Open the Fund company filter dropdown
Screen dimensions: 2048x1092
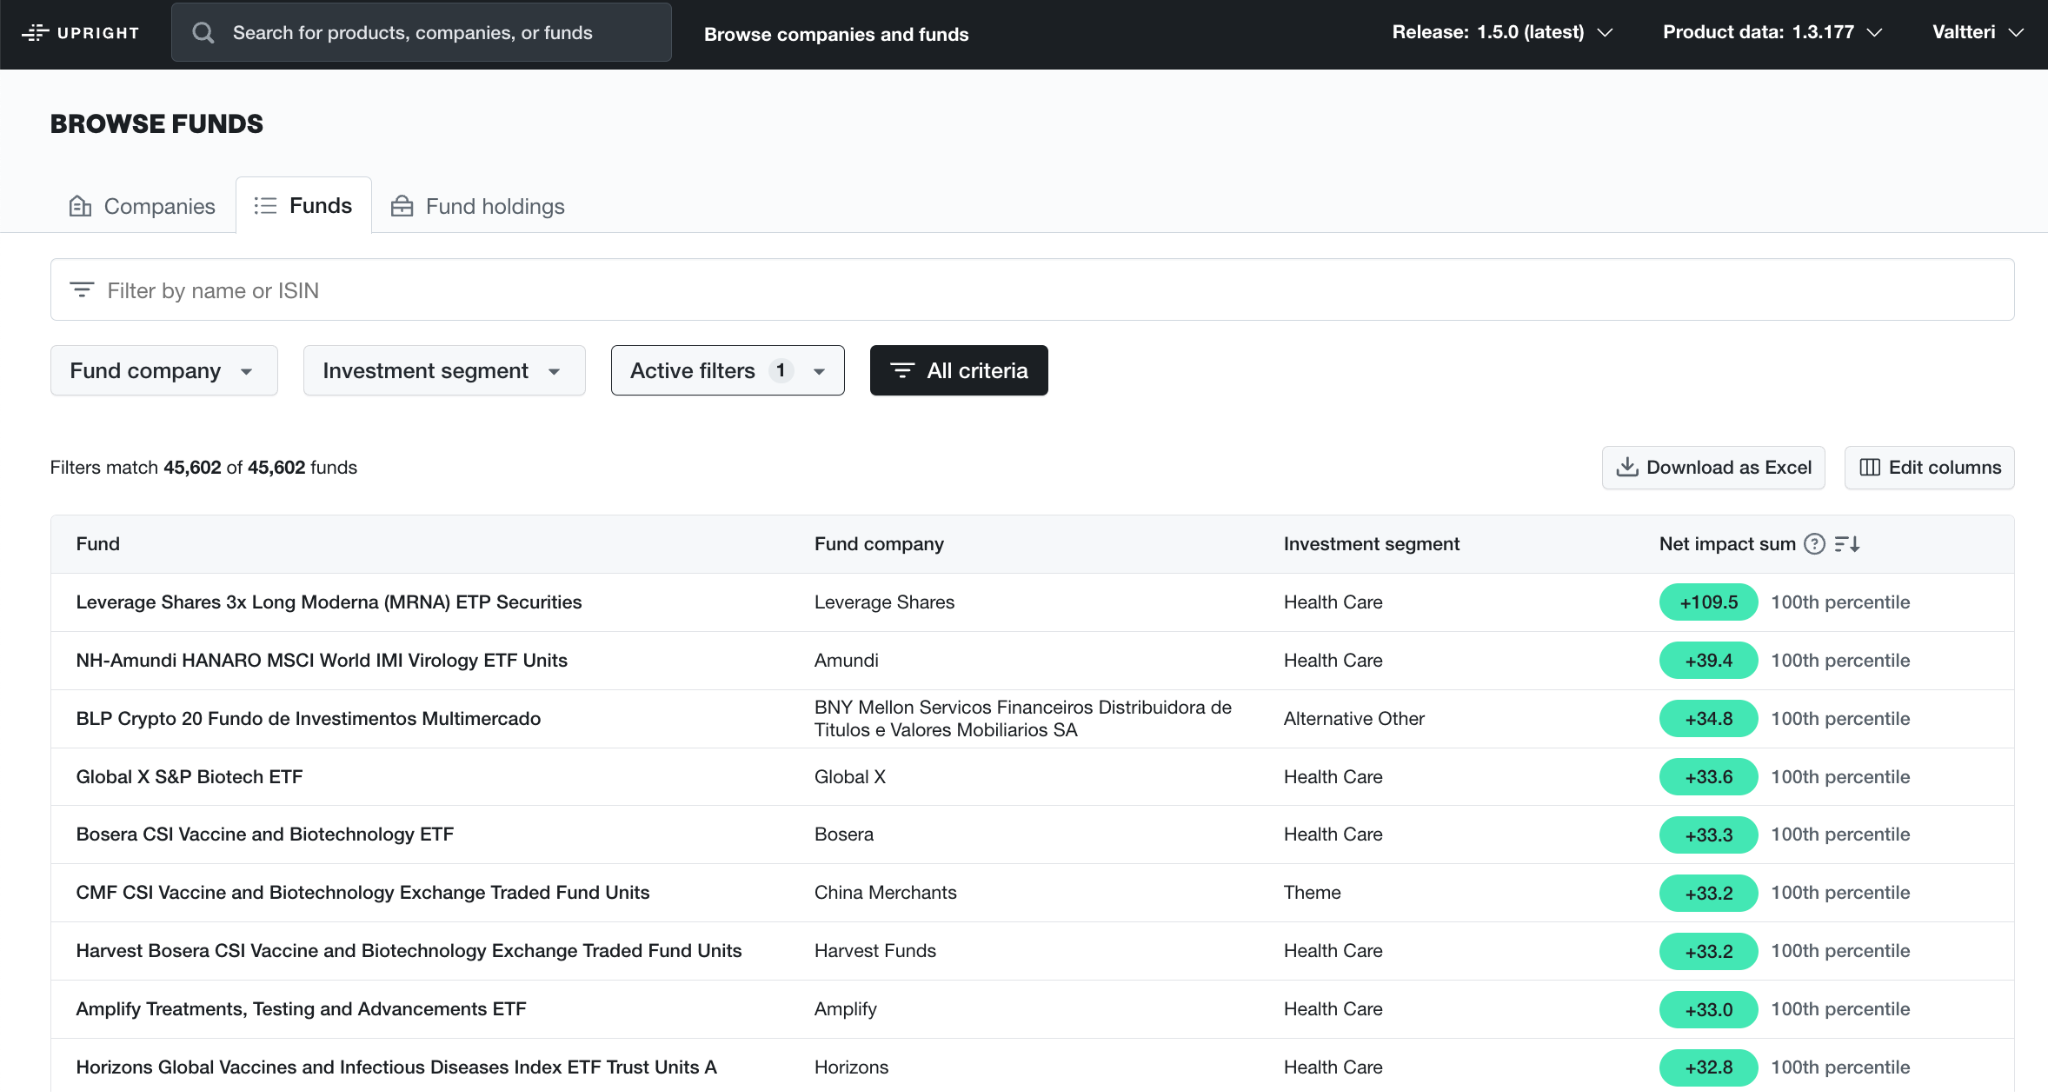point(163,370)
